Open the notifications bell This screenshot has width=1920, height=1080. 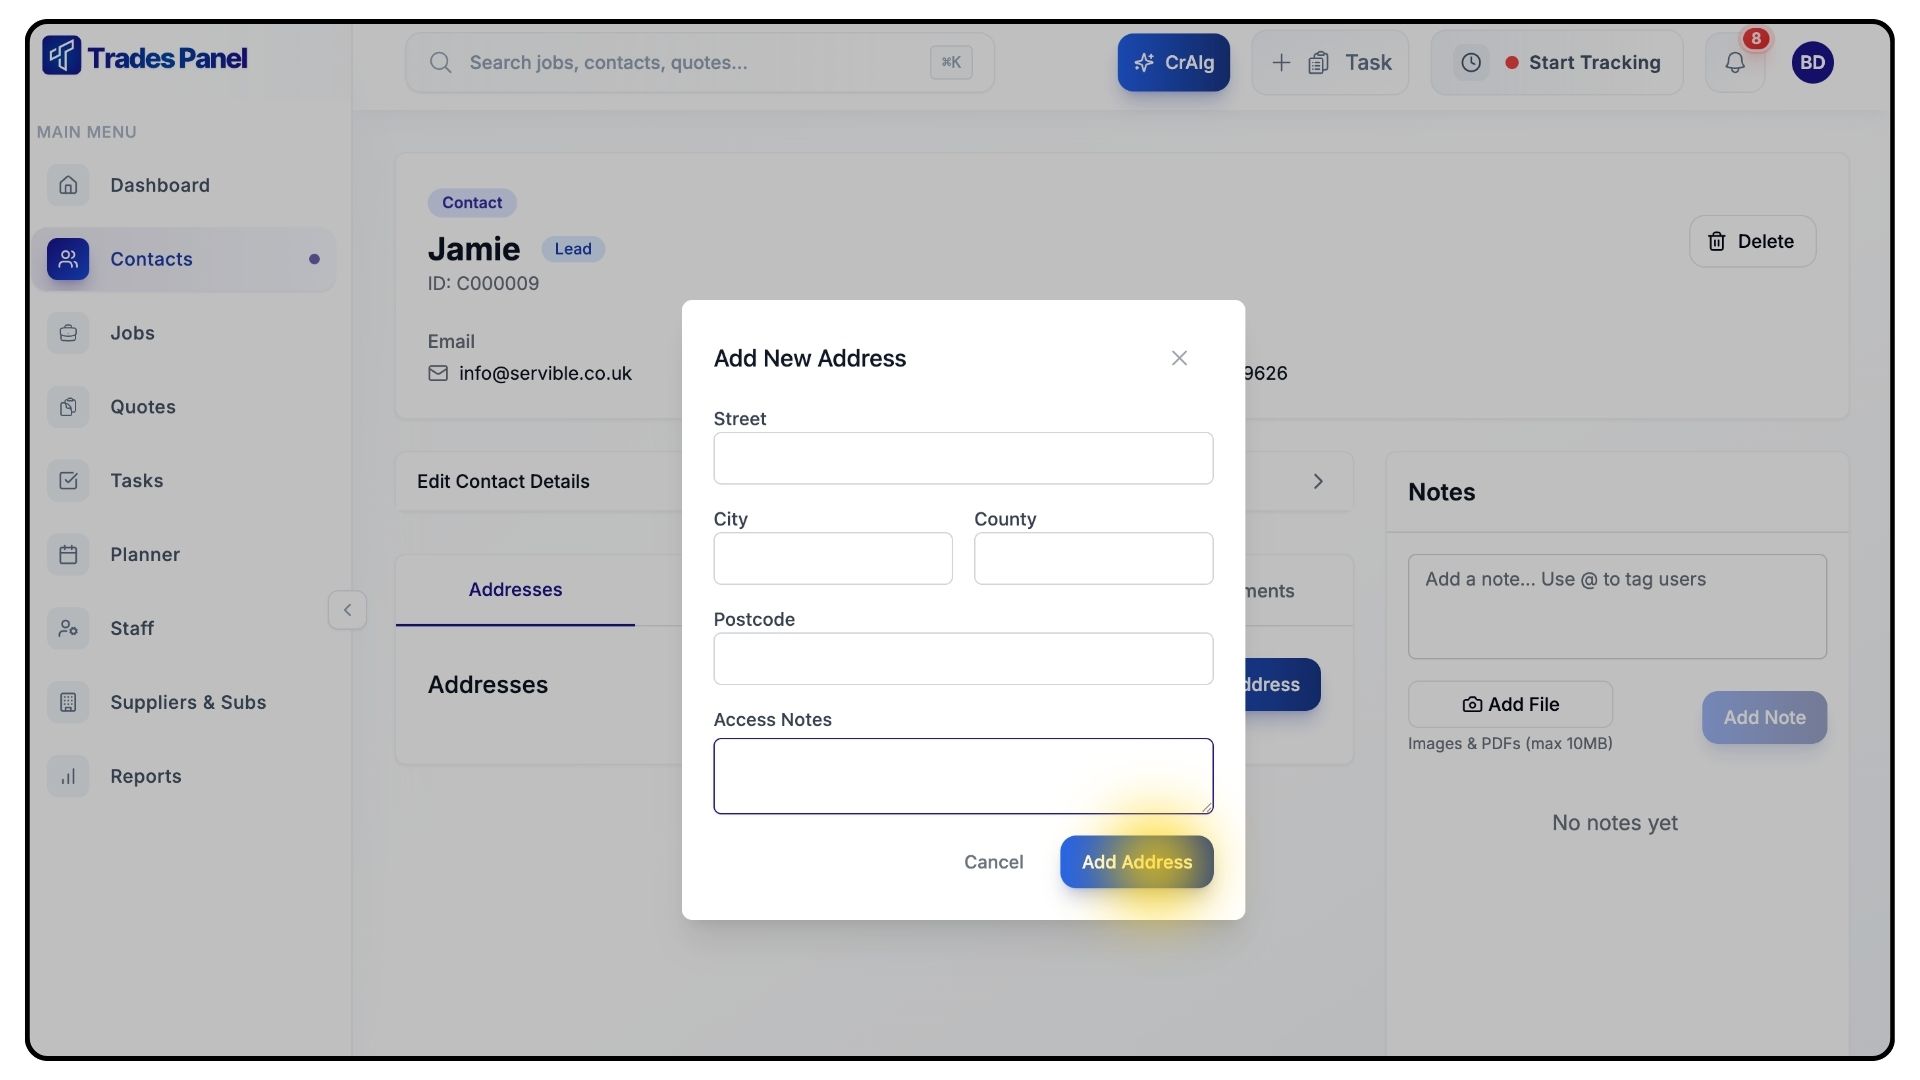1735,62
